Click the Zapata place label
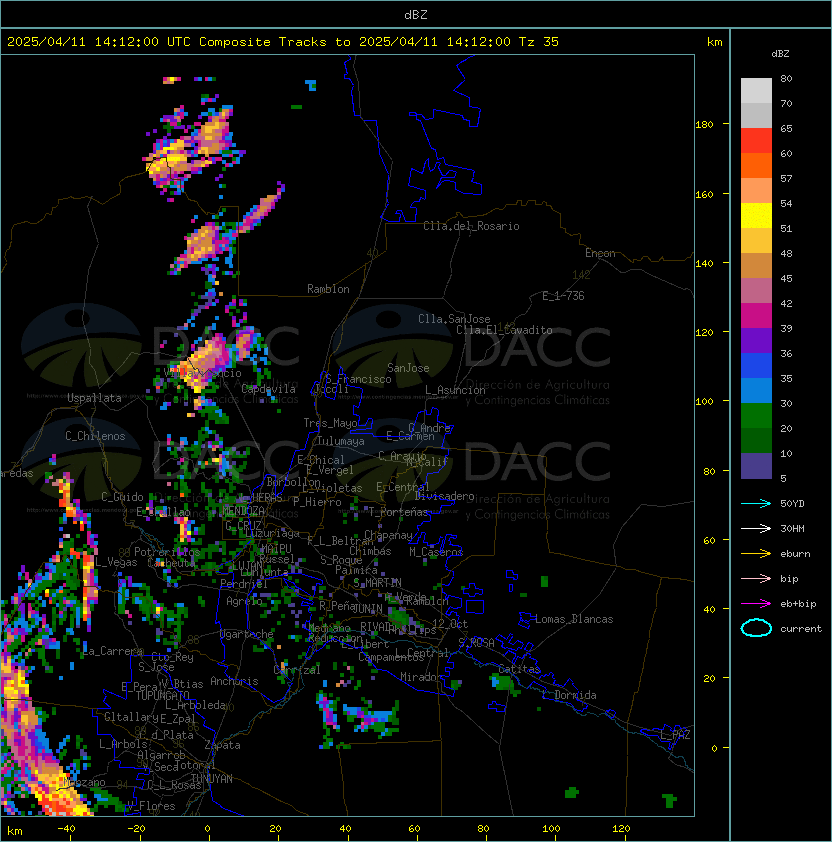832x842 pixels. tap(222, 745)
